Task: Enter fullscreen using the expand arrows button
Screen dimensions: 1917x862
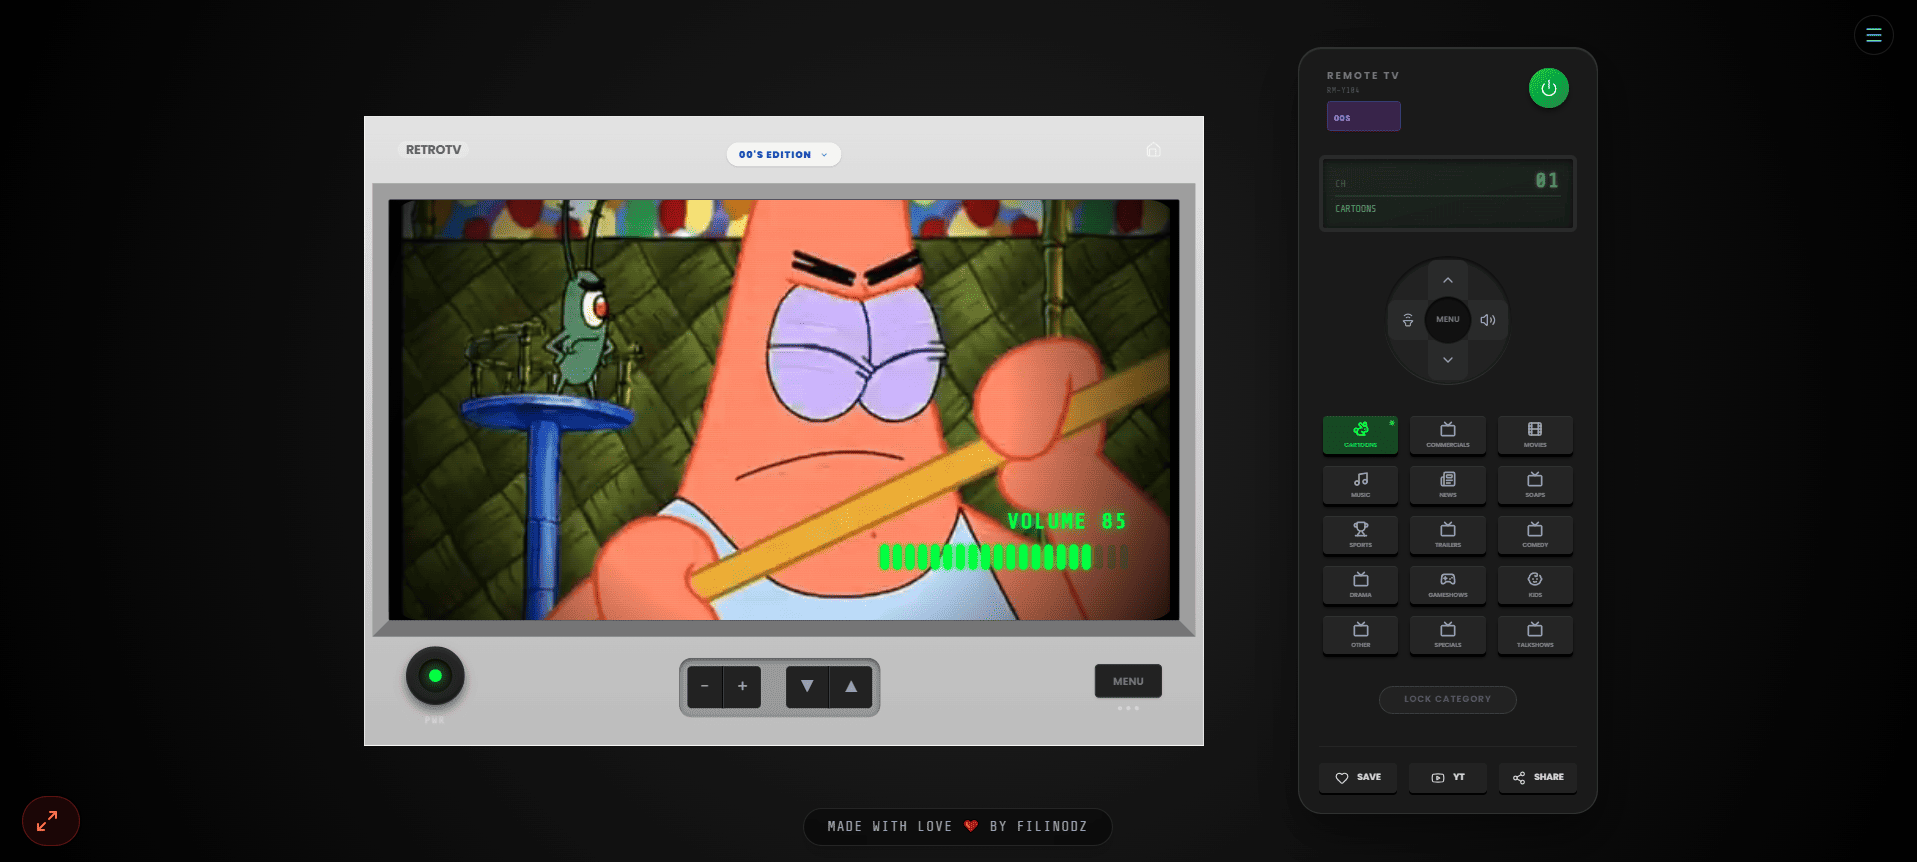Action: coord(51,821)
